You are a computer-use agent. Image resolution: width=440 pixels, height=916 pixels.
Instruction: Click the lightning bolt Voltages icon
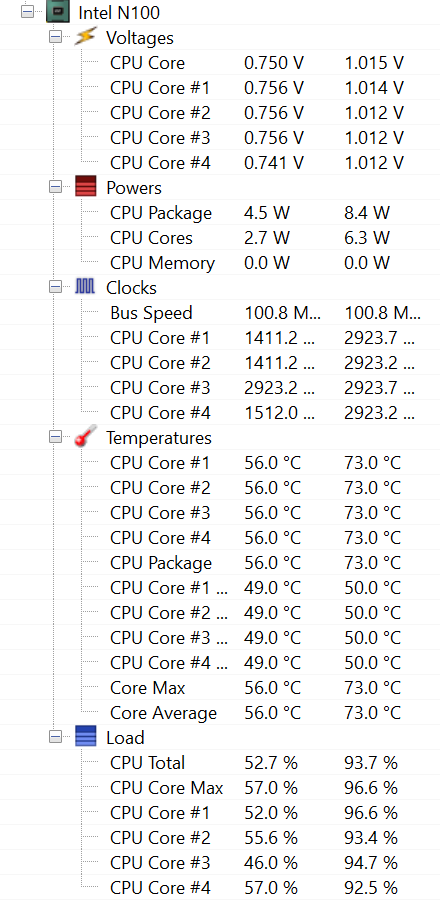[85, 37]
